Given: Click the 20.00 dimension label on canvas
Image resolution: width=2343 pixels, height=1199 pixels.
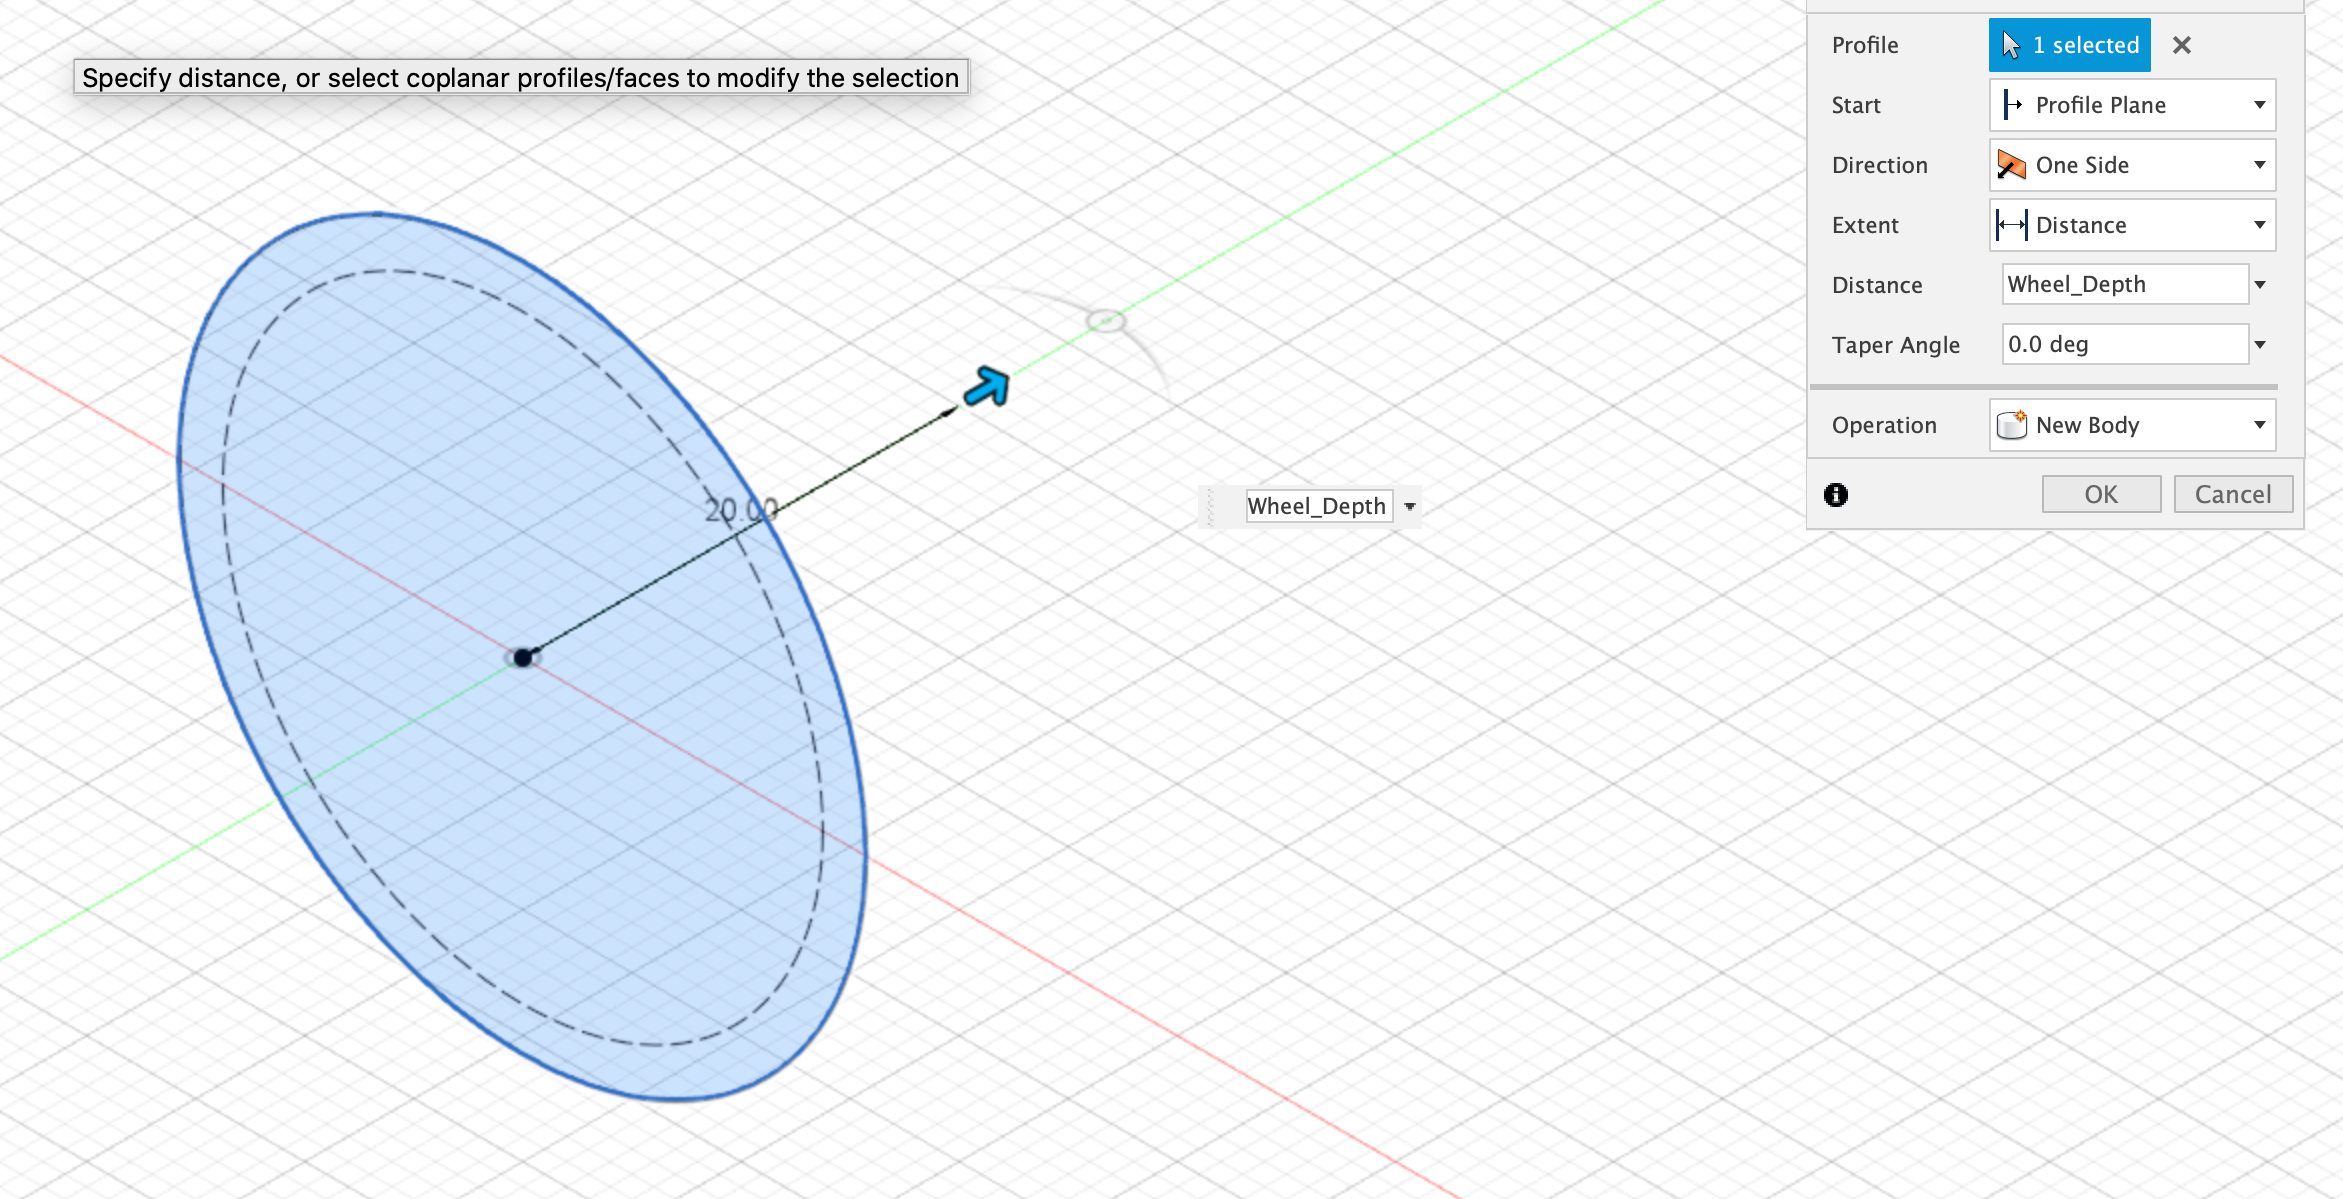Looking at the screenshot, I should coord(742,510).
